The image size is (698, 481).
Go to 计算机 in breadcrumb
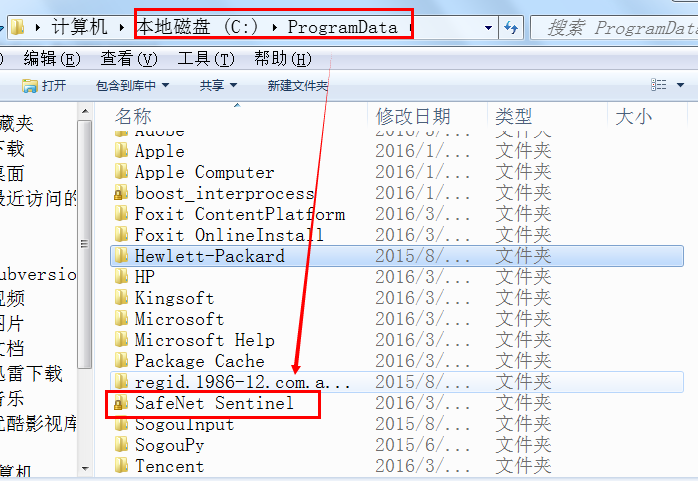point(79,27)
